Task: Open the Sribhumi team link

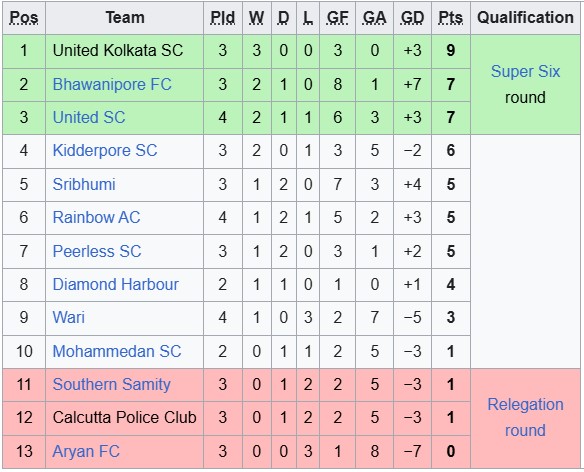Action: click(x=84, y=184)
